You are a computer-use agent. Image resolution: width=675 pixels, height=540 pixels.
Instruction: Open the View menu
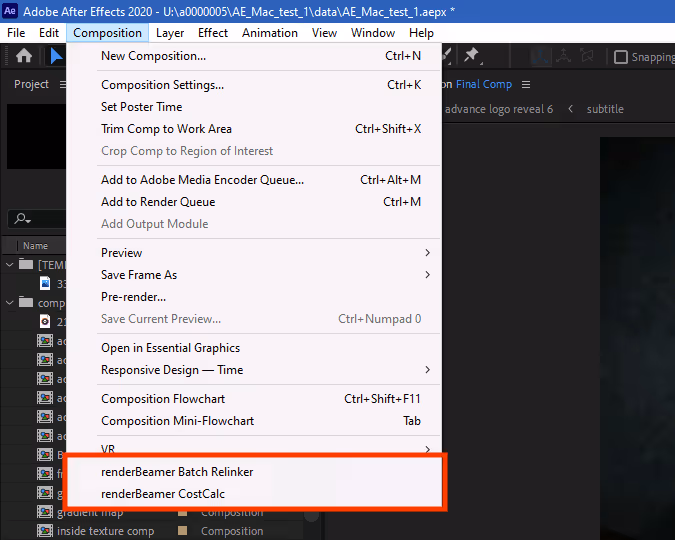[324, 33]
